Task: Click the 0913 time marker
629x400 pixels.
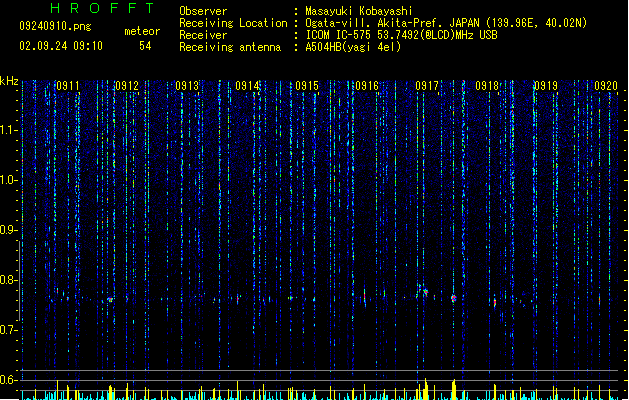Action: point(187,86)
